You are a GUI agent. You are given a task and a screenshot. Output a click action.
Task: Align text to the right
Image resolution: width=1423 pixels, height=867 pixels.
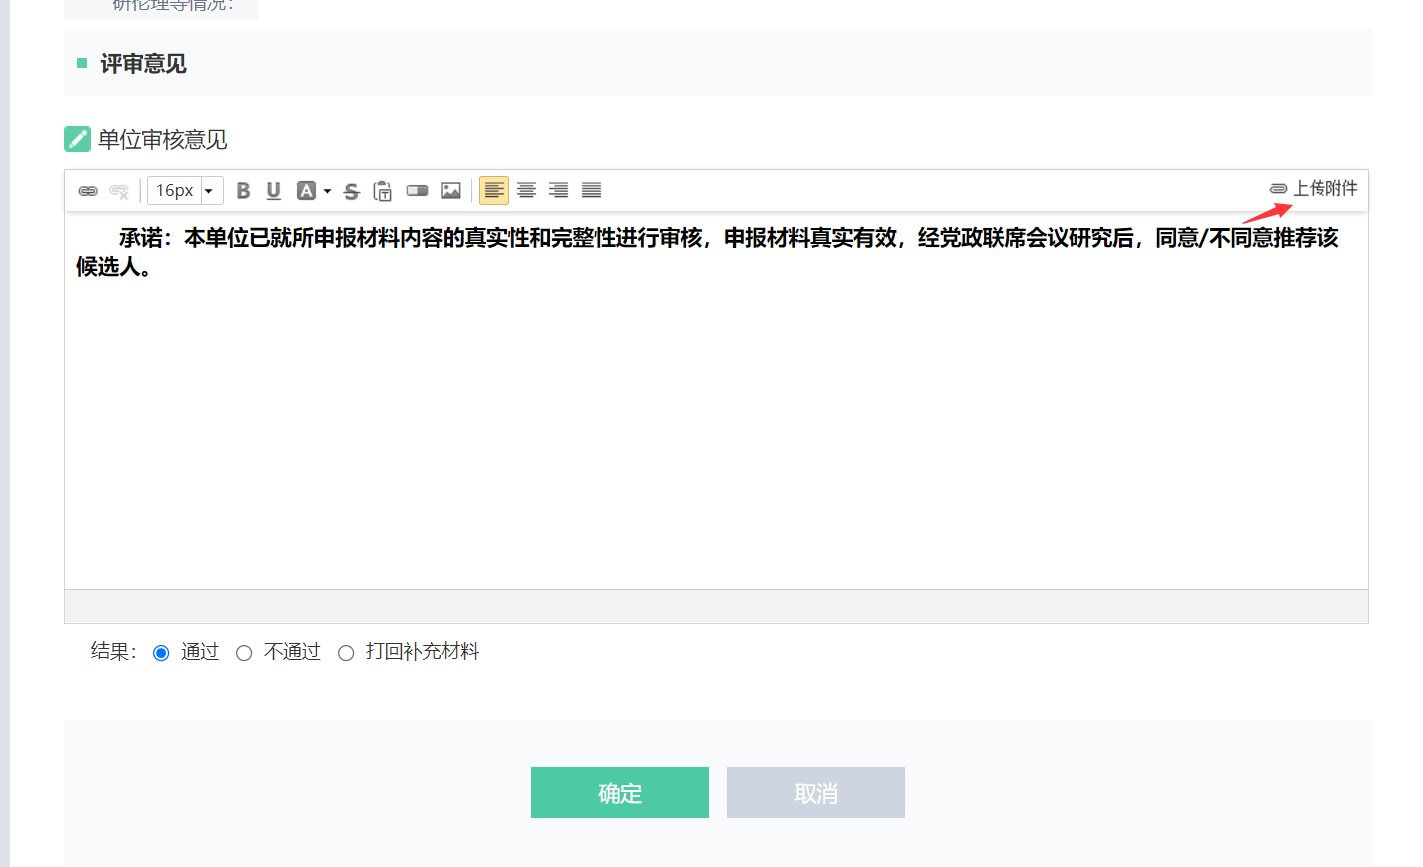coord(559,191)
